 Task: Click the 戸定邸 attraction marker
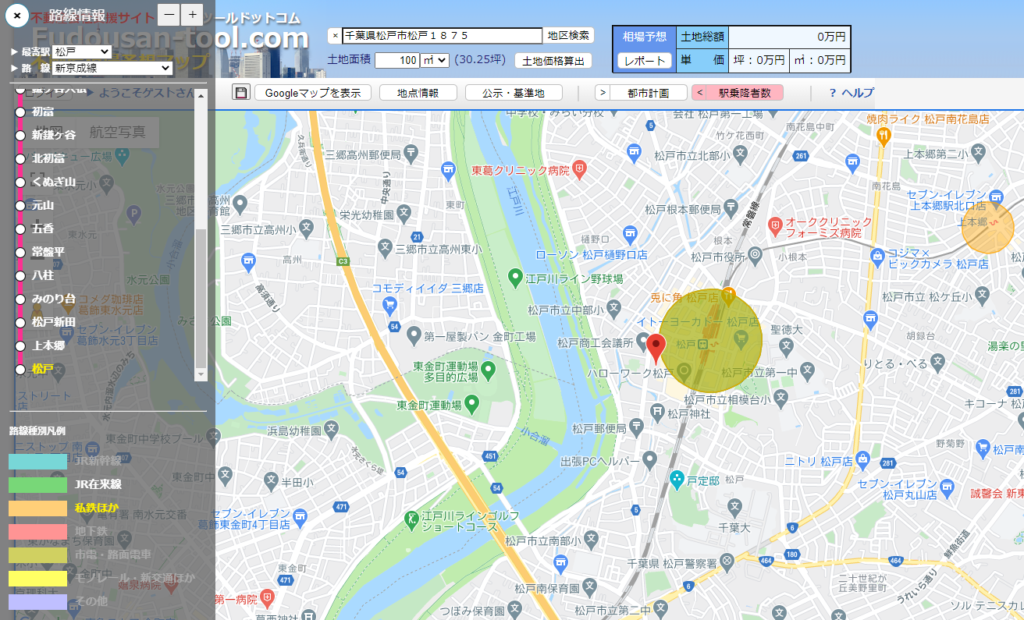pos(677,480)
